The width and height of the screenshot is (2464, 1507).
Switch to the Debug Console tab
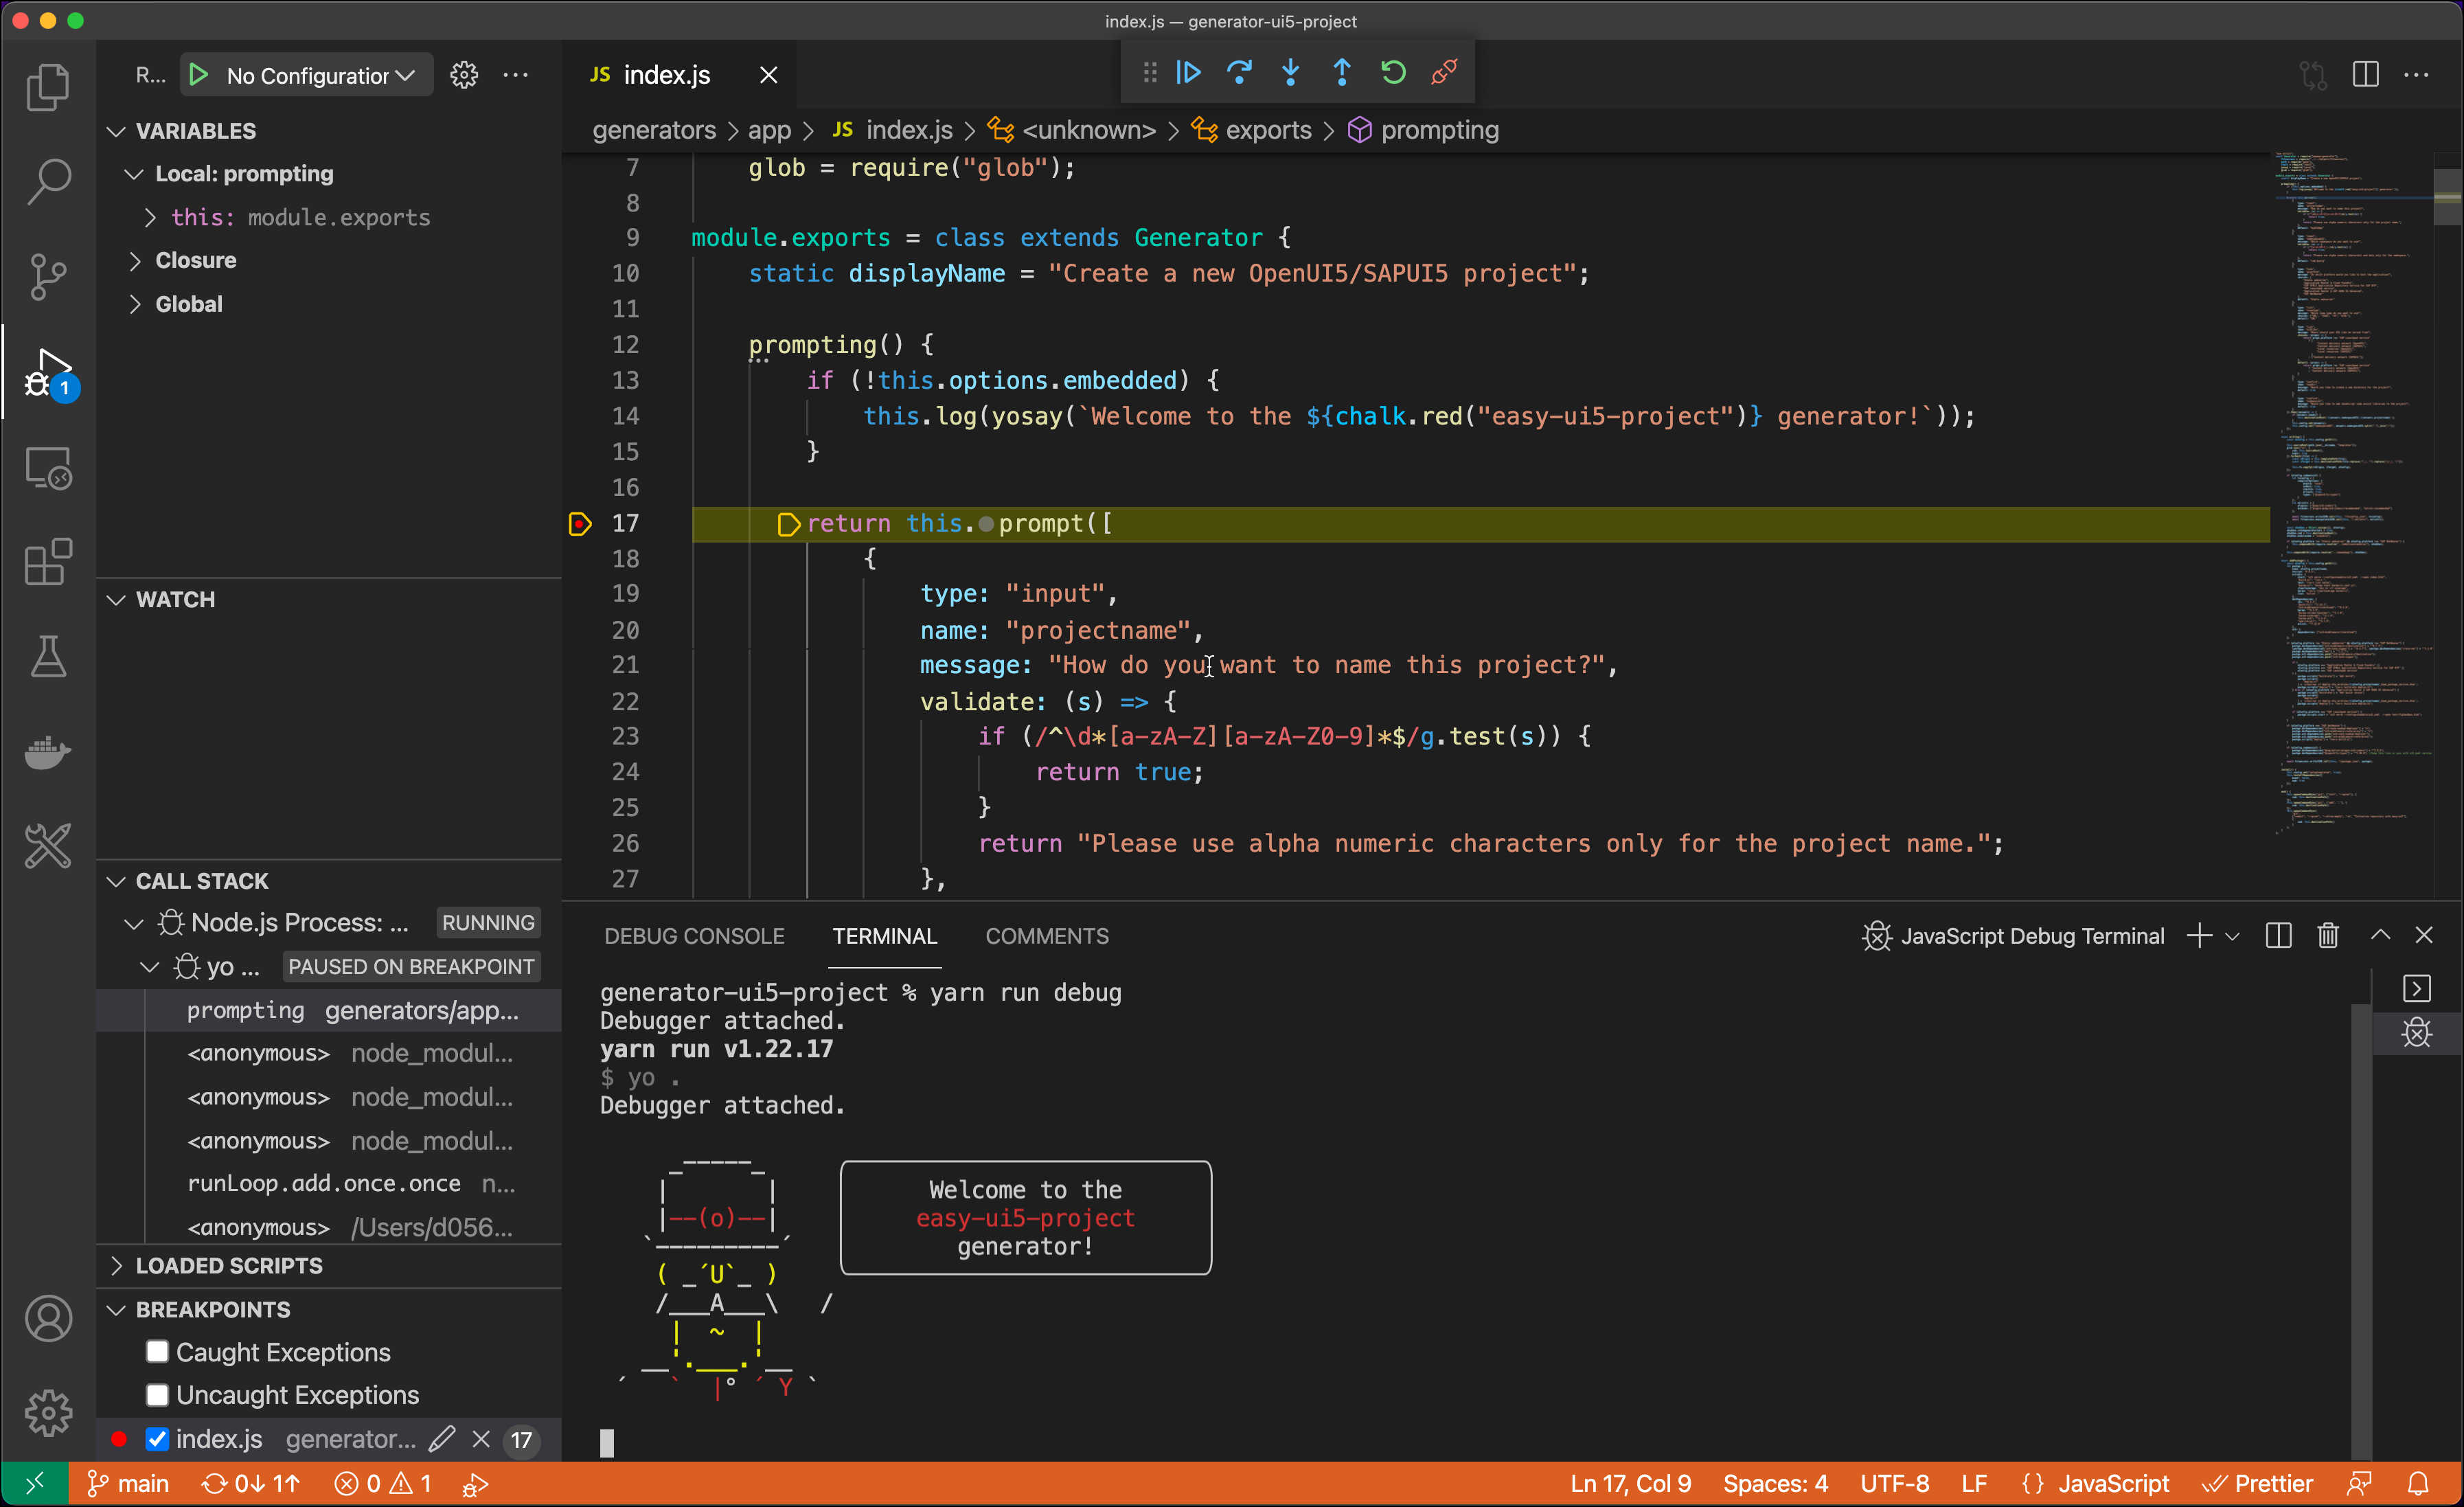[694, 936]
